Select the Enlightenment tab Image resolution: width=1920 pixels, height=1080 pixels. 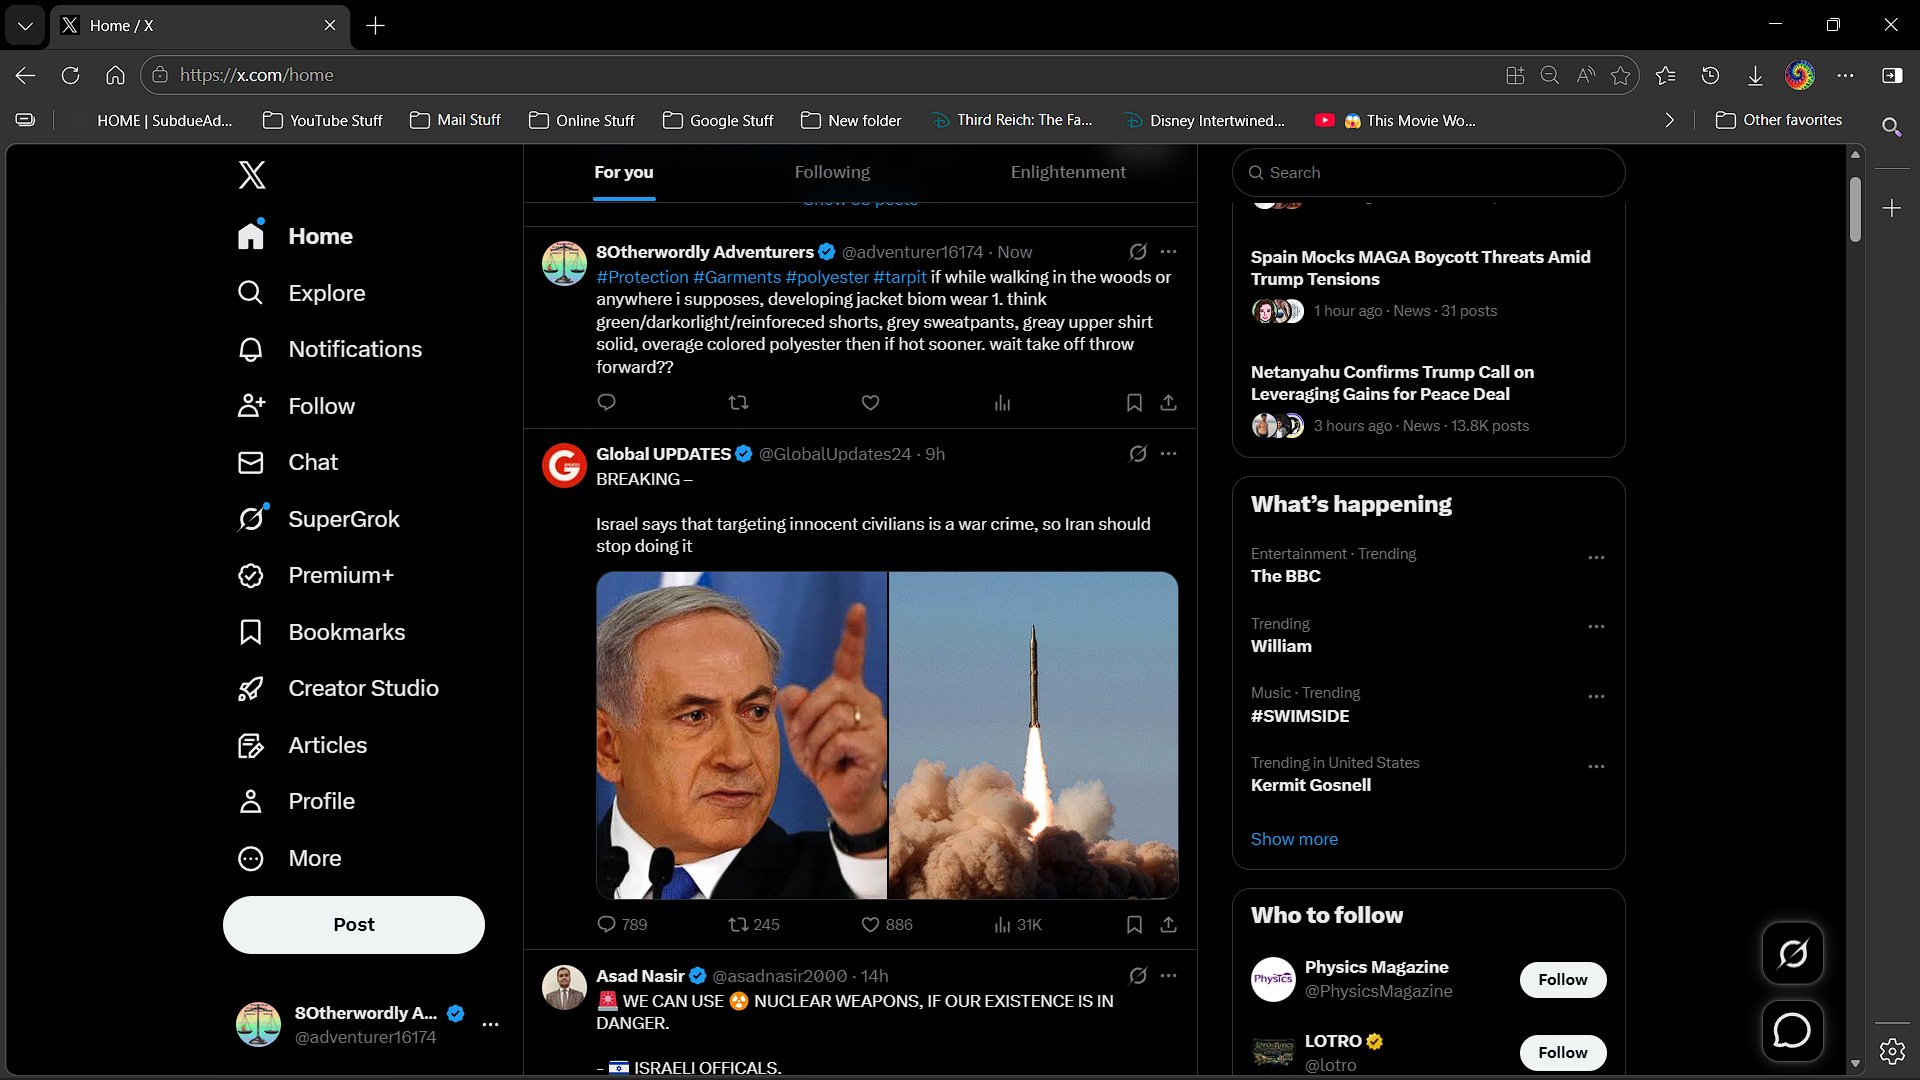pyautogui.click(x=1067, y=172)
